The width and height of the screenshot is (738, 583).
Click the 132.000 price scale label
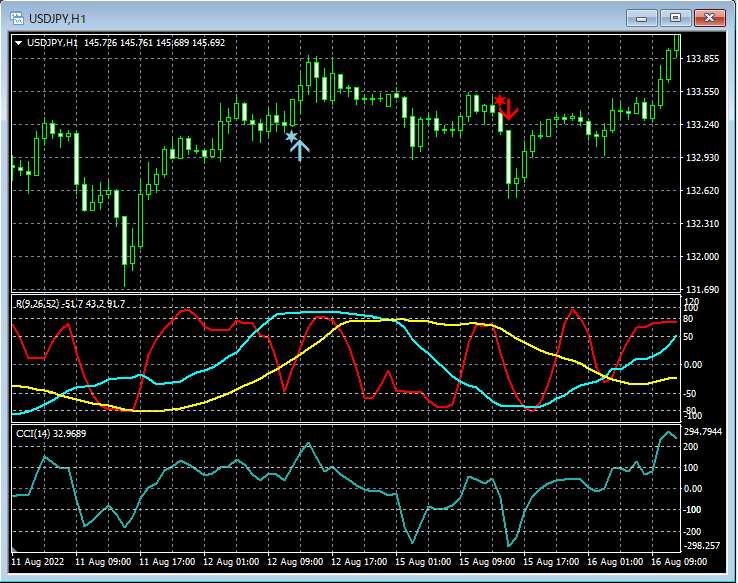[704, 256]
